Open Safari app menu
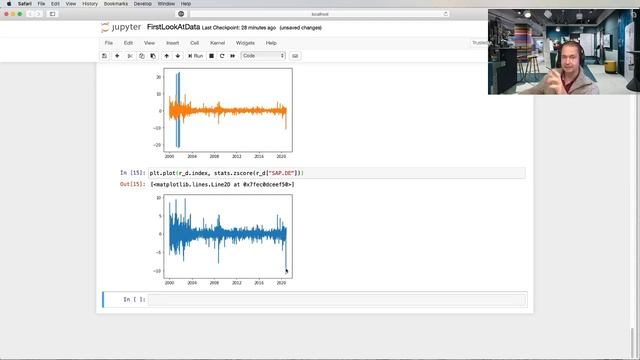The height and width of the screenshot is (360, 640). click(x=24, y=4)
